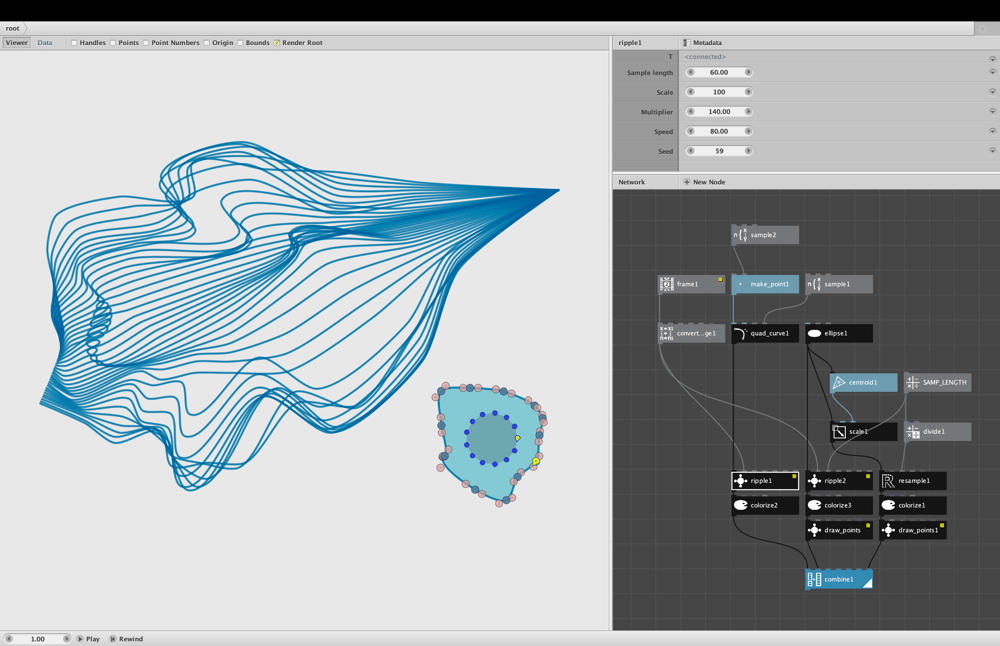
Task: Open the Scale parameter options arrow
Action: (x=992, y=92)
